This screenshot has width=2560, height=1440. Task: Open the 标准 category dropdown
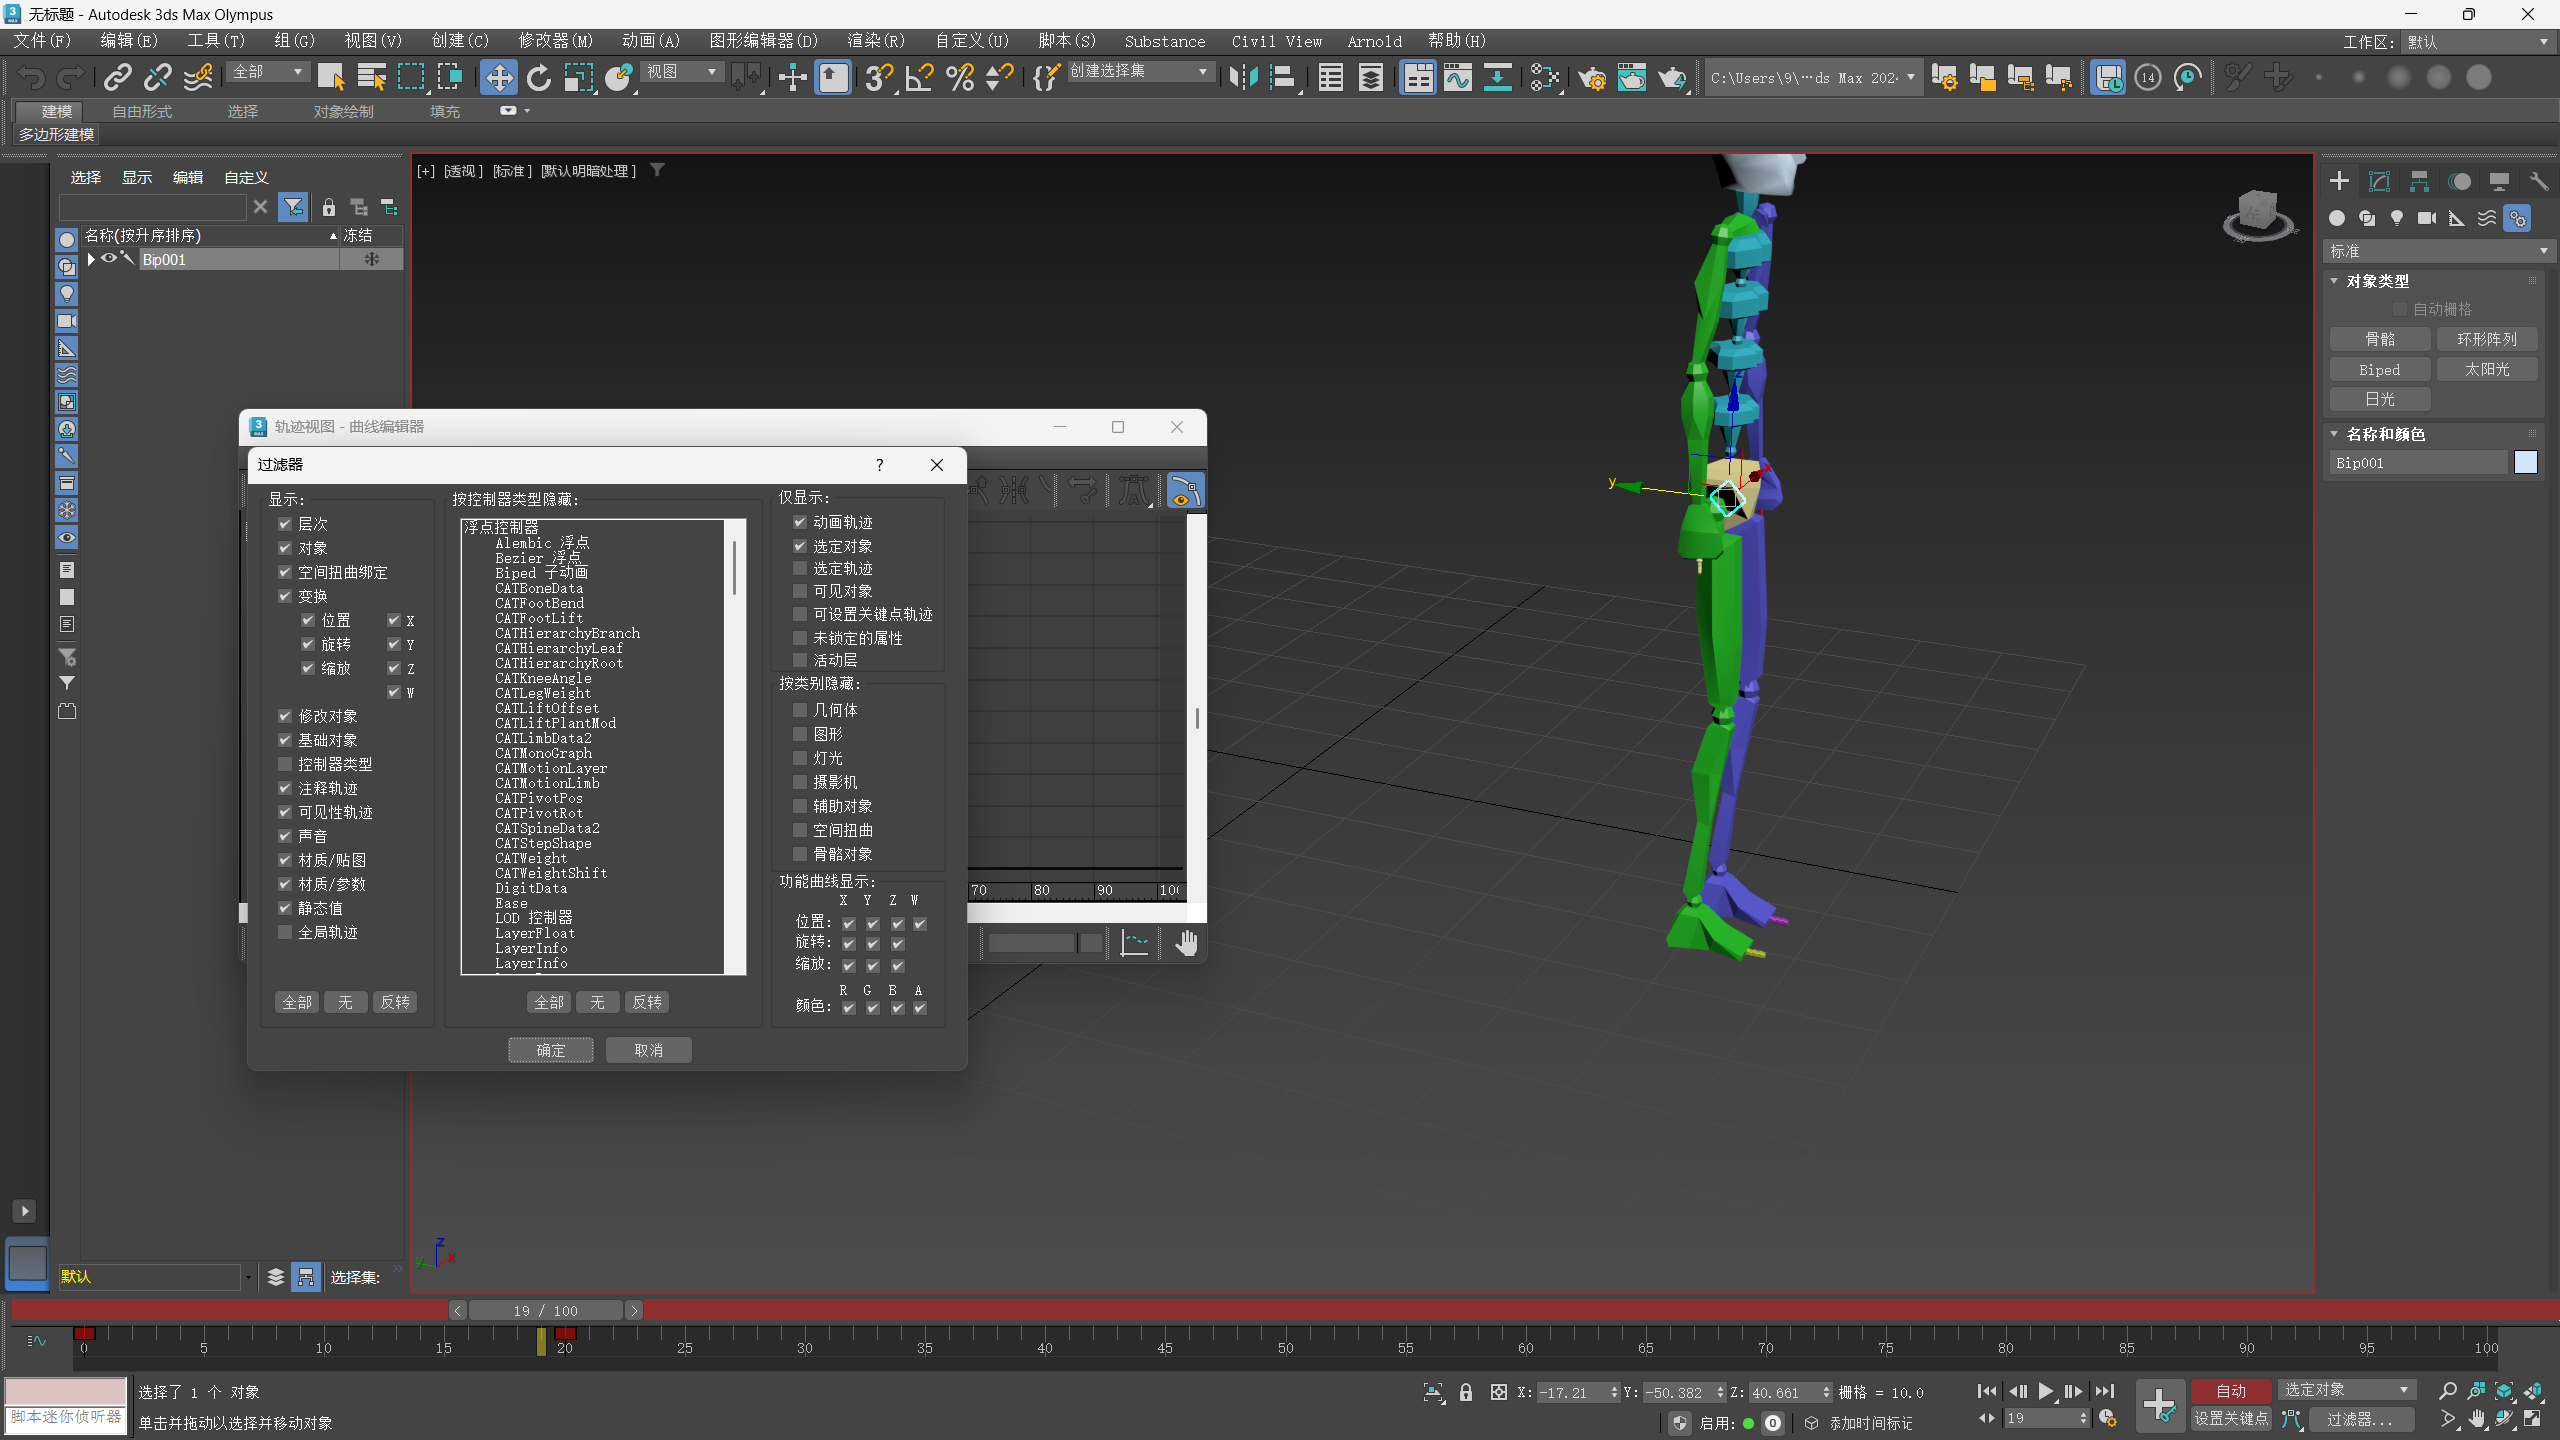(2437, 251)
